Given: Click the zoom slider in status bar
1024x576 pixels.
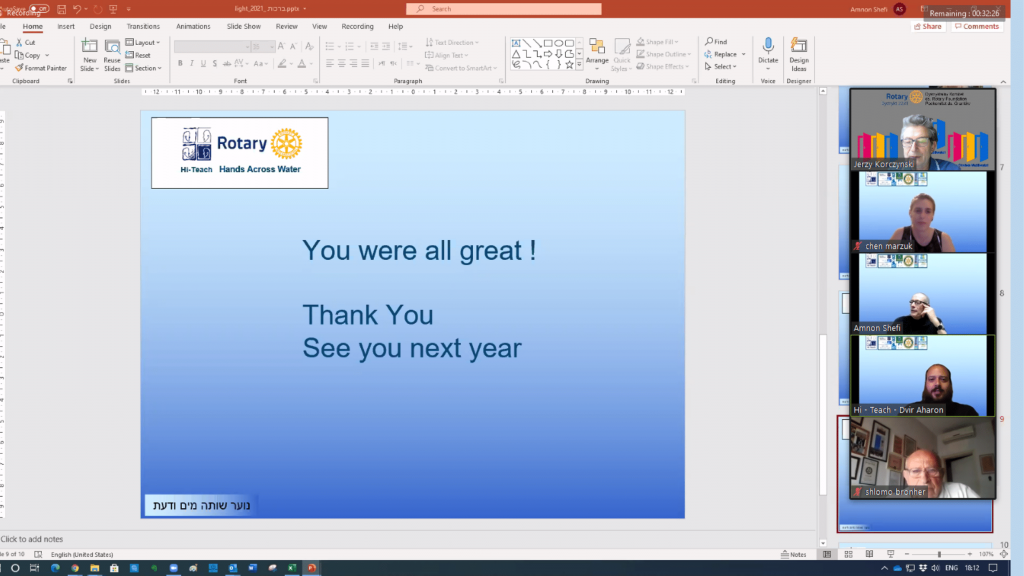Looking at the screenshot, I should tap(938, 554).
